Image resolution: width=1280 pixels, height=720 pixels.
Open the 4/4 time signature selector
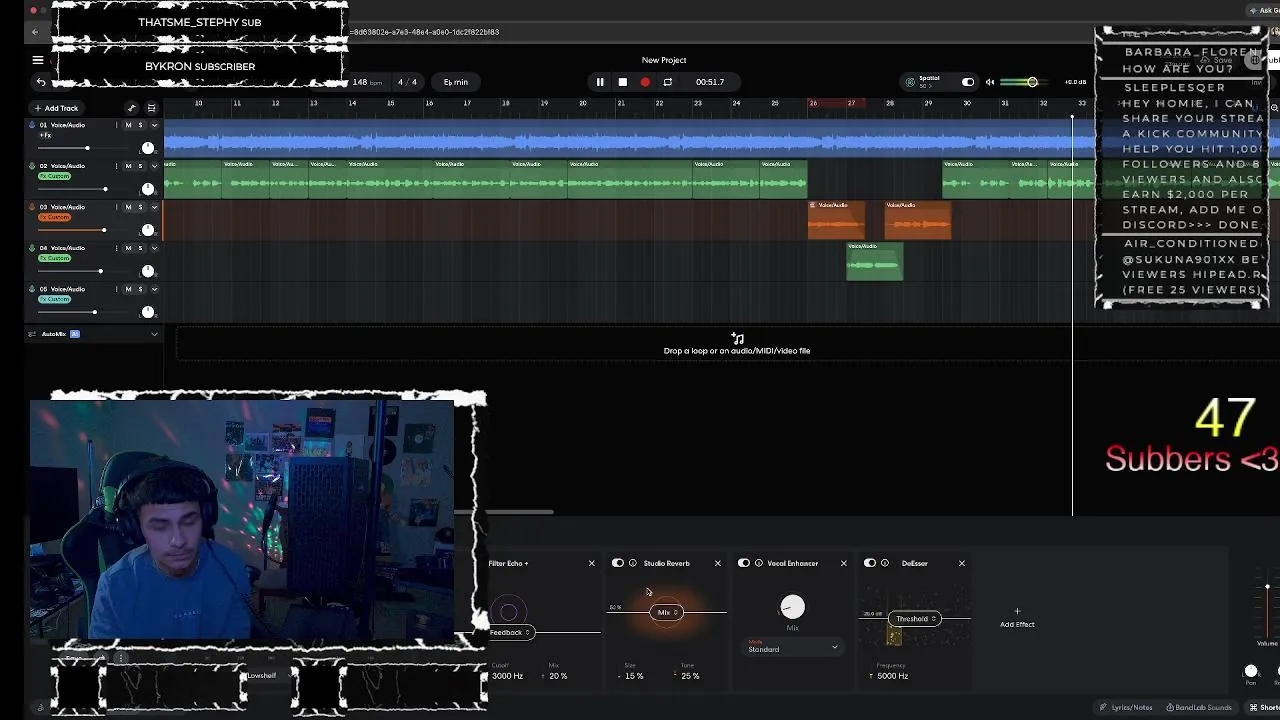click(407, 82)
